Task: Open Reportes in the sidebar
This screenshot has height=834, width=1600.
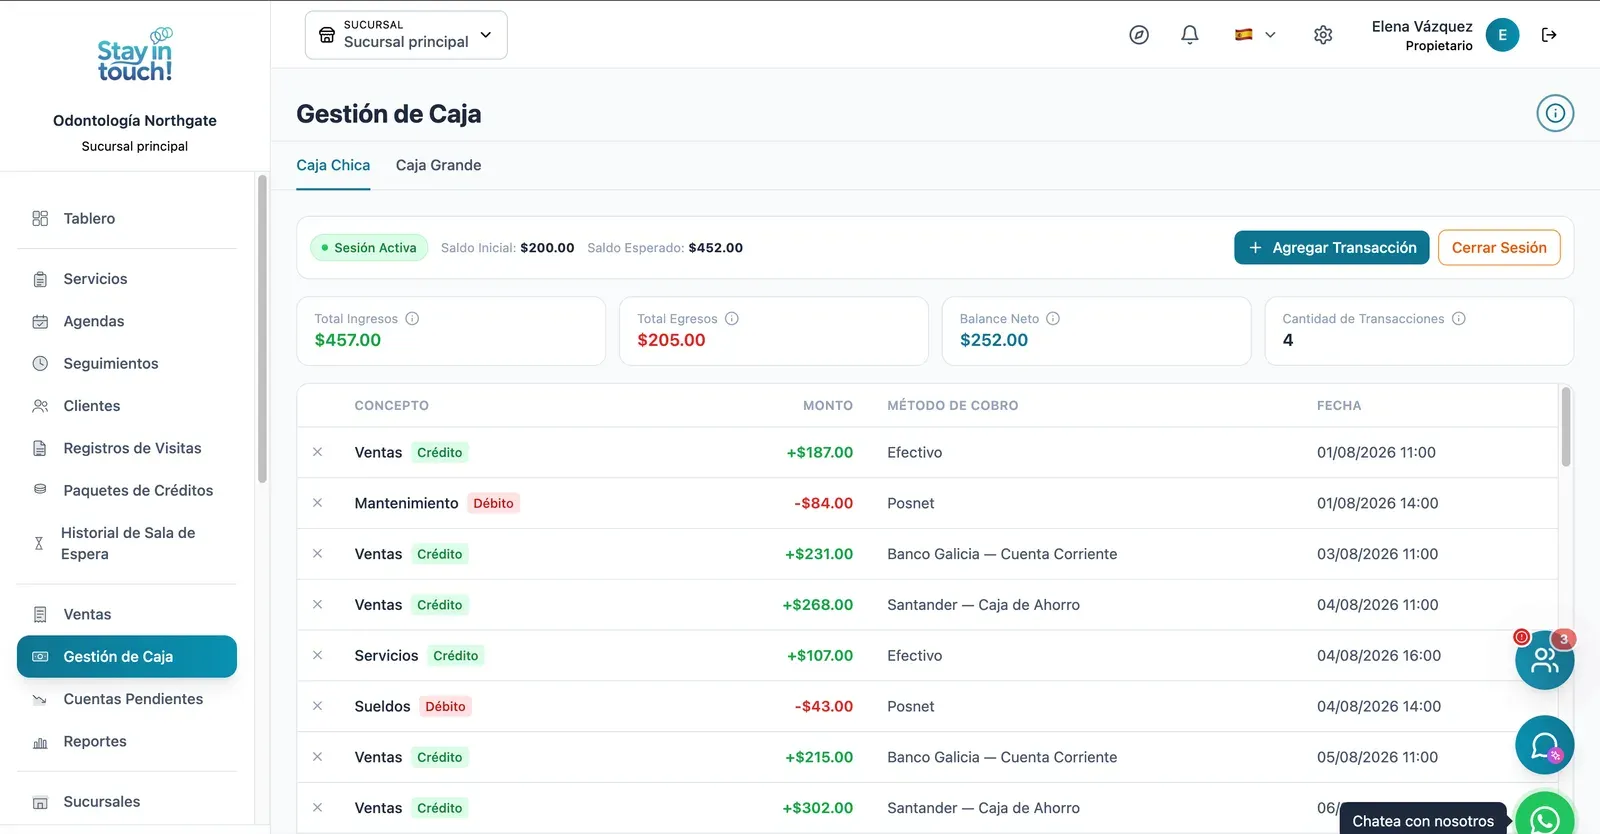Action: pos(127,741)
